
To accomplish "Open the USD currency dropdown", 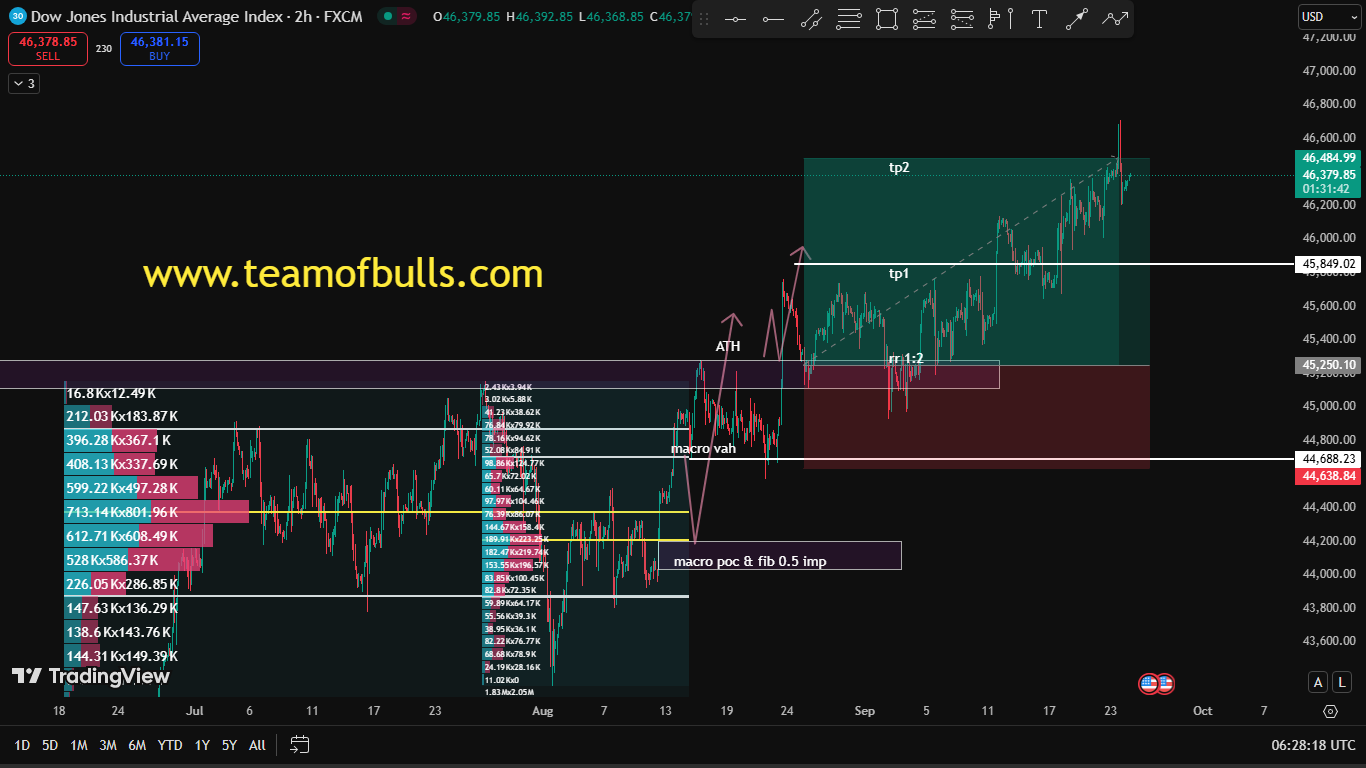I will (1320, 16).
